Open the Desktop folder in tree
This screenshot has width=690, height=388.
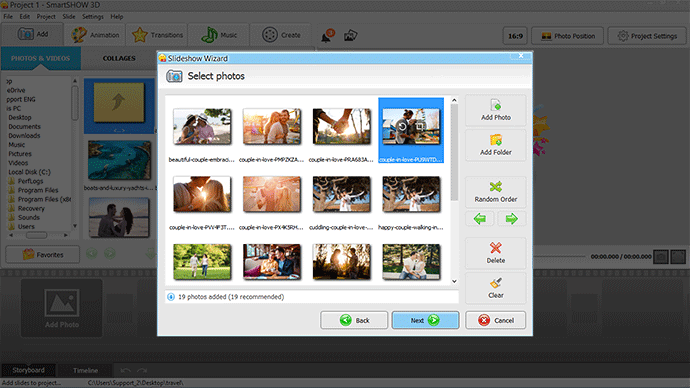point(20,117)
